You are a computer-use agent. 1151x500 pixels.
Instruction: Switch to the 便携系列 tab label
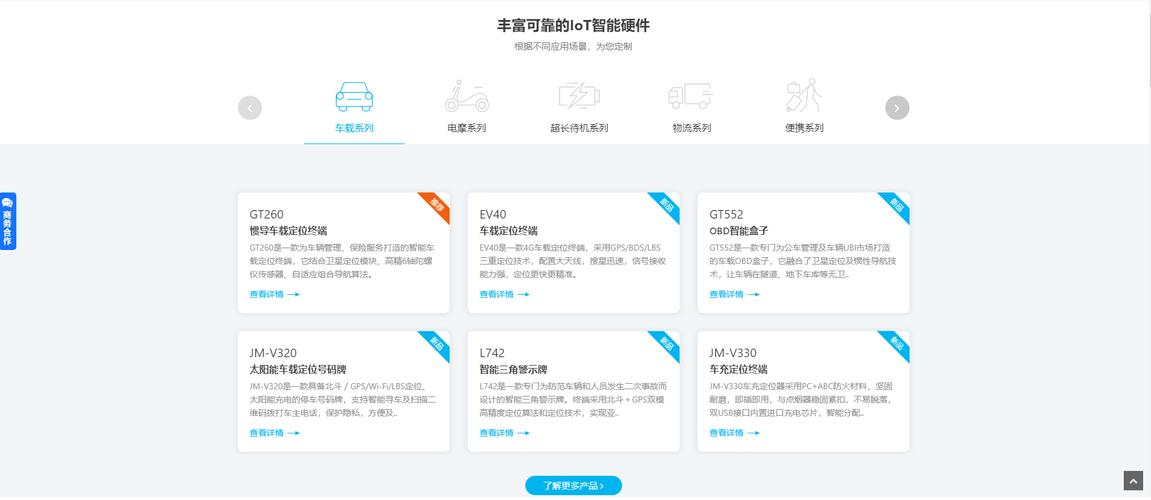(804, 128)
